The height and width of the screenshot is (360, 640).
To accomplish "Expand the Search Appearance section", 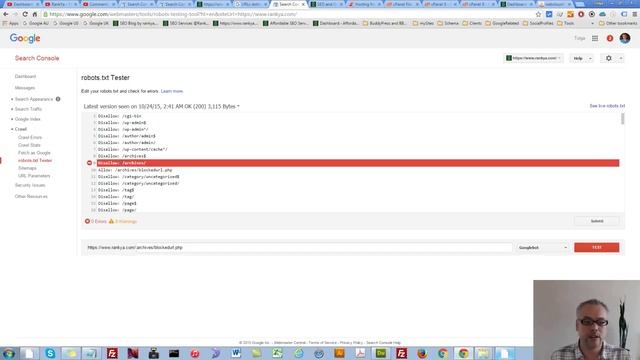I will [34, 99].
